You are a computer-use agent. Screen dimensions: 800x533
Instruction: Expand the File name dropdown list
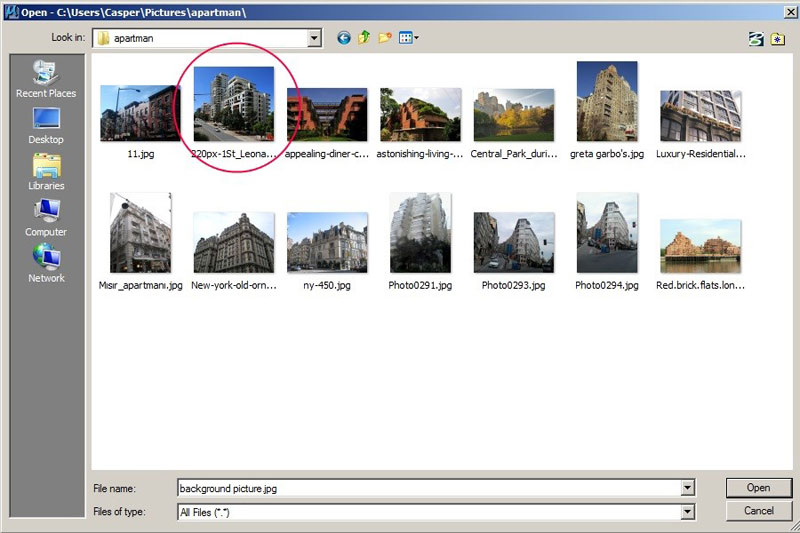click(x=687, y=488)
